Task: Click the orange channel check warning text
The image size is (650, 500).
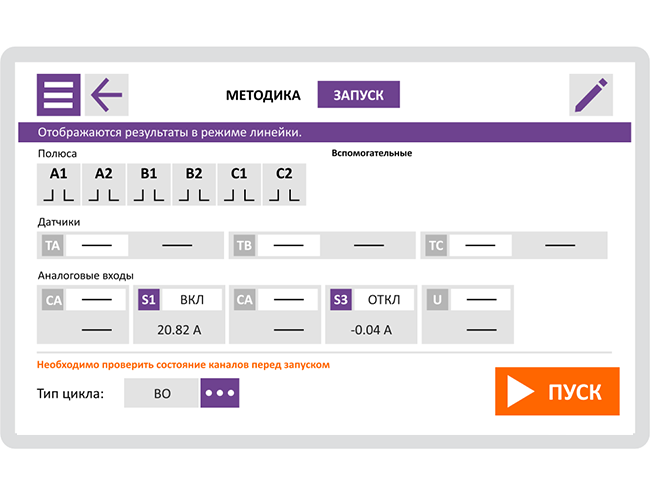Action: click(x=183, y=365)
